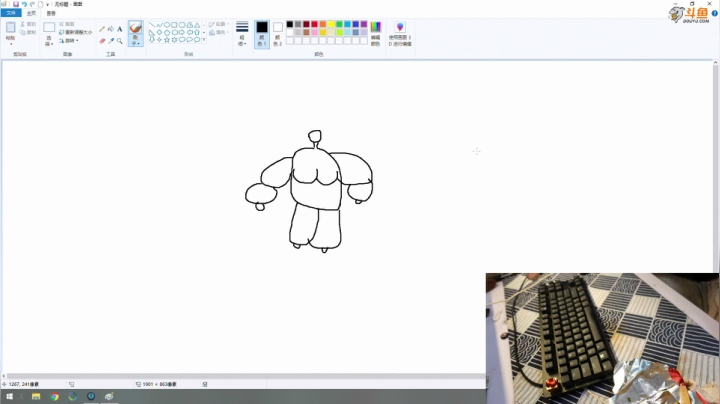Click the webcam keyboard overlay
Viewport: 720px width, 404px height.
point(602,338)
